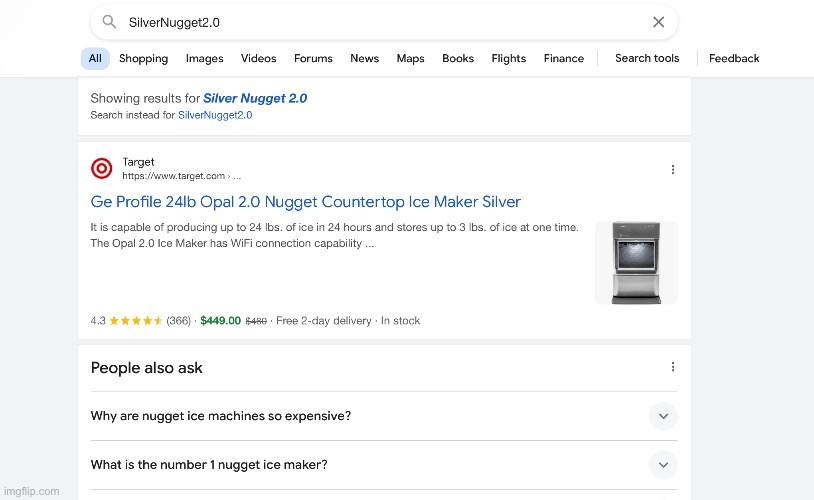The width and height of the screenshot is (814, 500).
Task: Clear the search query with the X icon
Action: (658, 22)
